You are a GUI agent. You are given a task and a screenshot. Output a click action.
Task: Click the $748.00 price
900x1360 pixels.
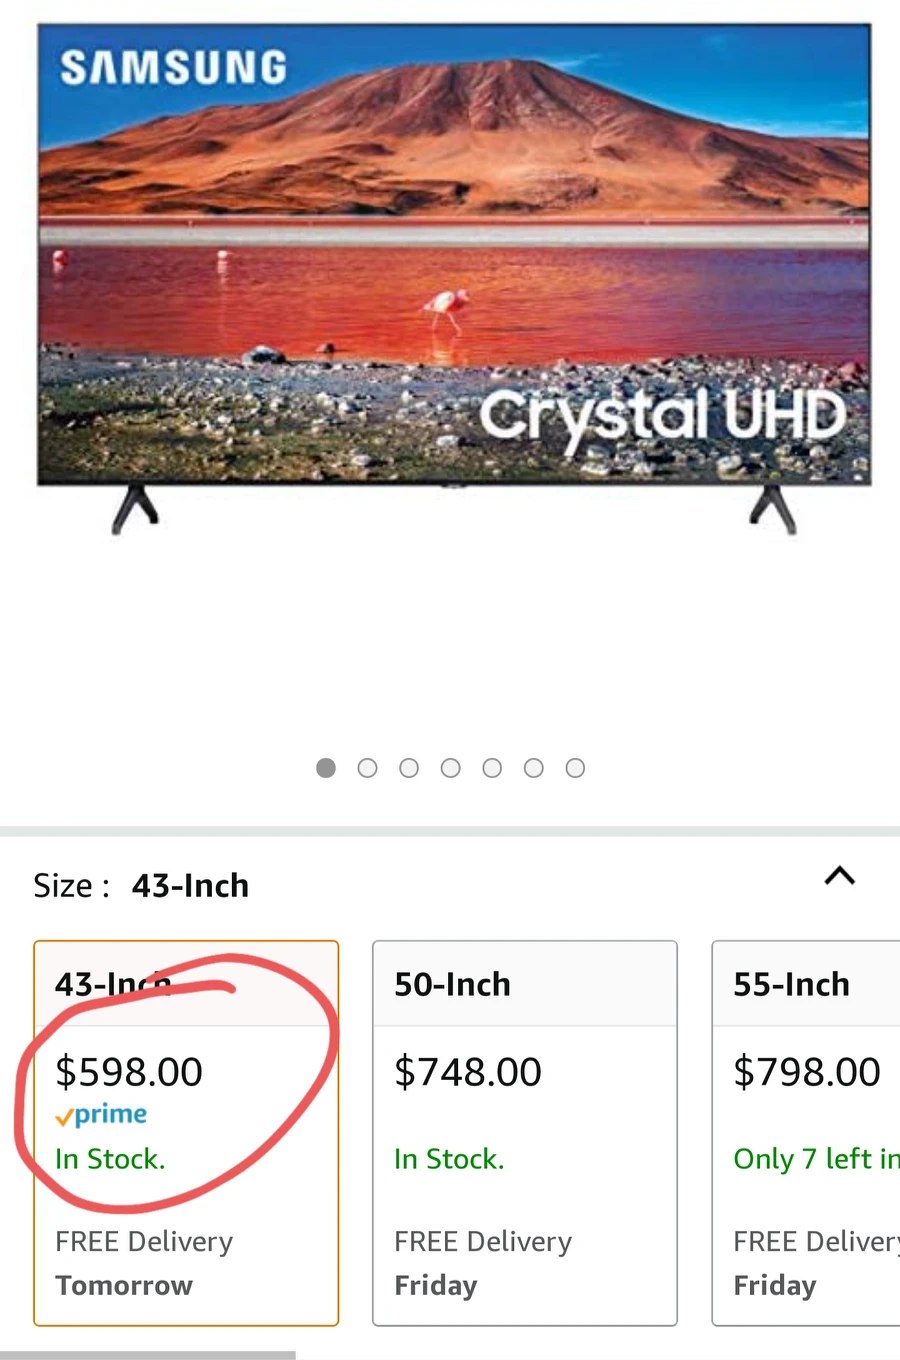pos(468,1072)
